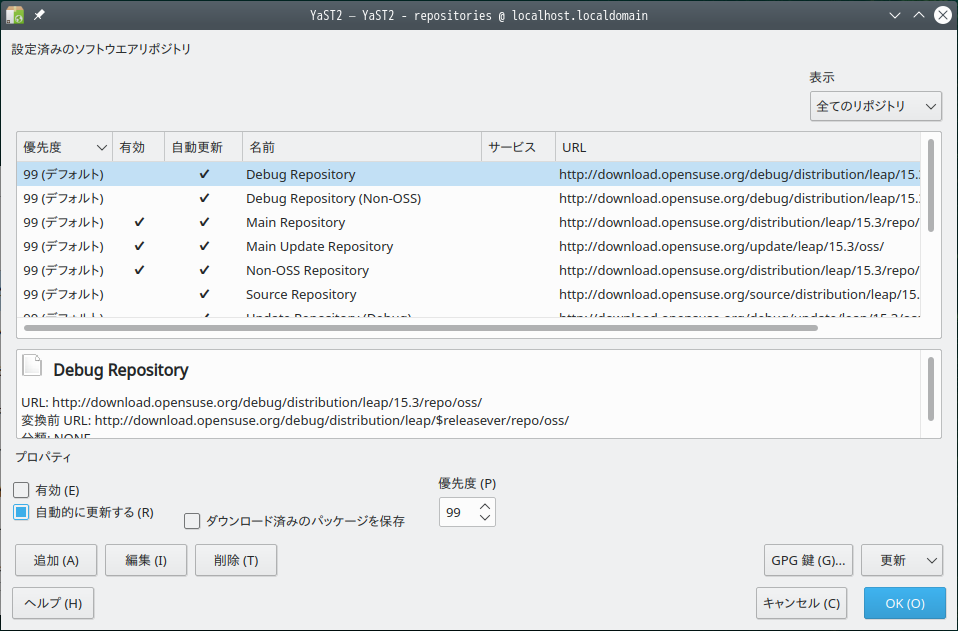
Task: Sort by 自動更新 column header
Action: pyautogui.click(x=203, y=147)
